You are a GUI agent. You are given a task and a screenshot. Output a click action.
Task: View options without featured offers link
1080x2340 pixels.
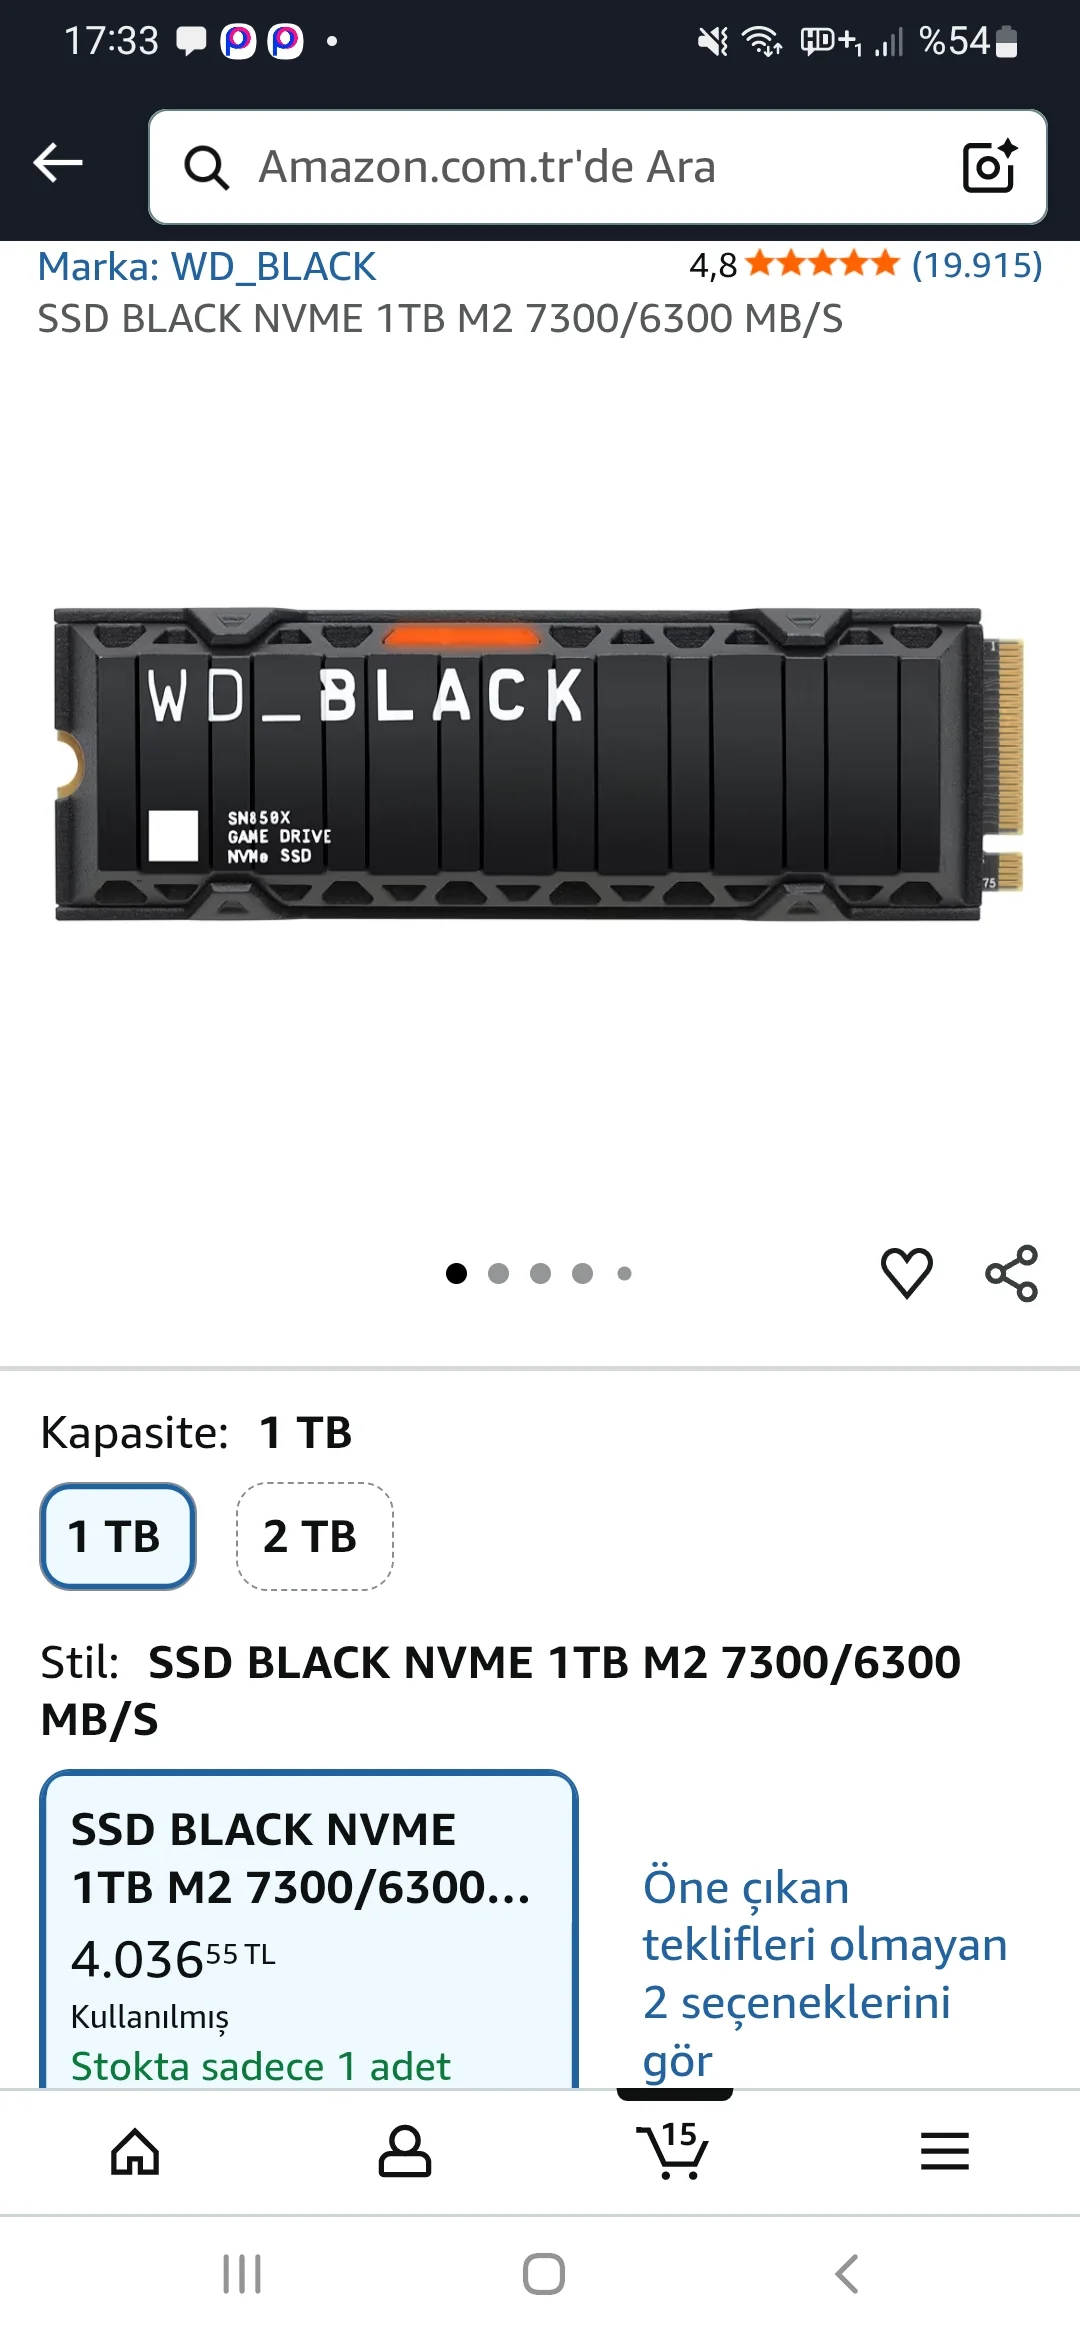[x=824, y=1973]
